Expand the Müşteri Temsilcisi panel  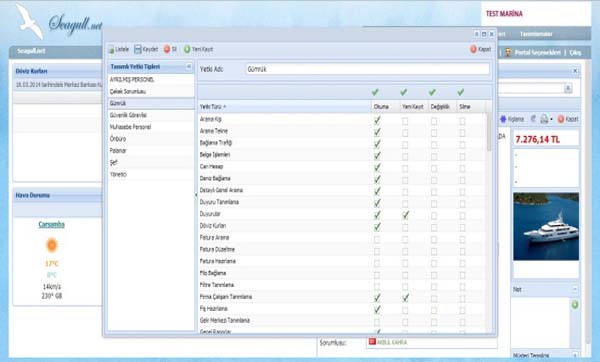coord(575,355)
